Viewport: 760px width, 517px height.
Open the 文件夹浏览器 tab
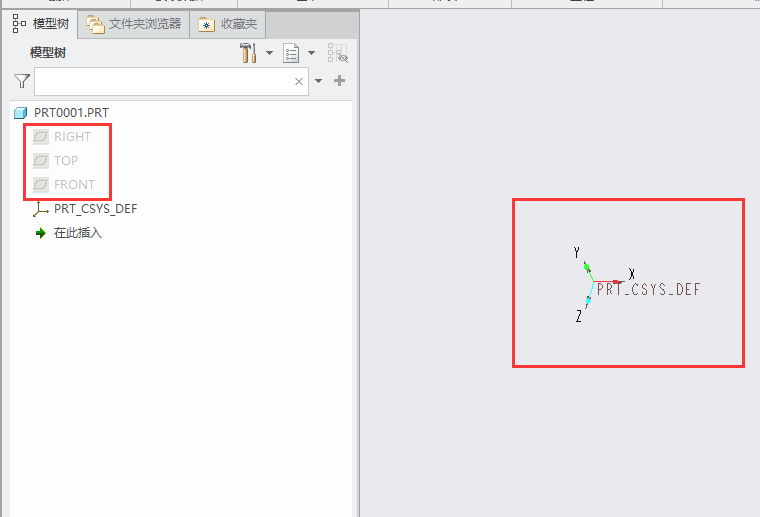tap(133, 24)
